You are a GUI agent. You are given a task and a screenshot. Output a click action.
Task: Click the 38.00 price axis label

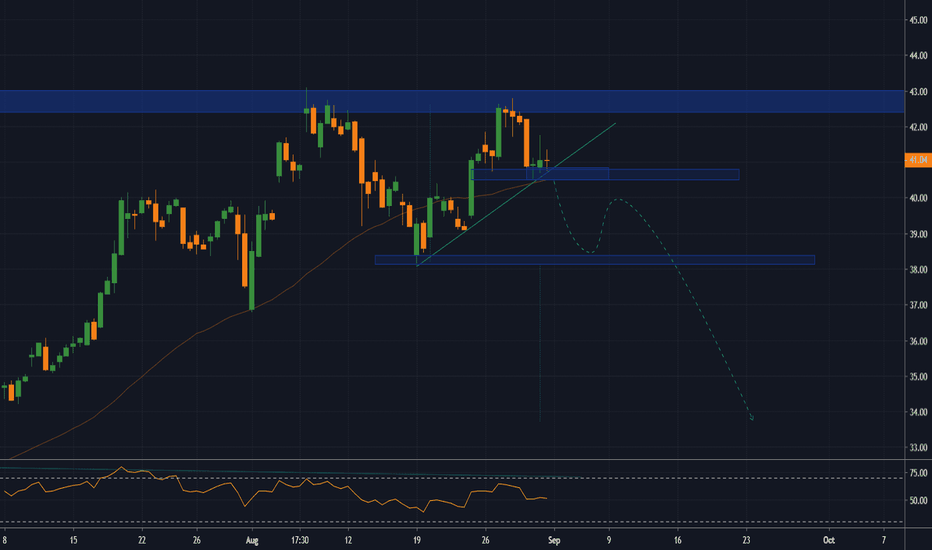point(918,269)
